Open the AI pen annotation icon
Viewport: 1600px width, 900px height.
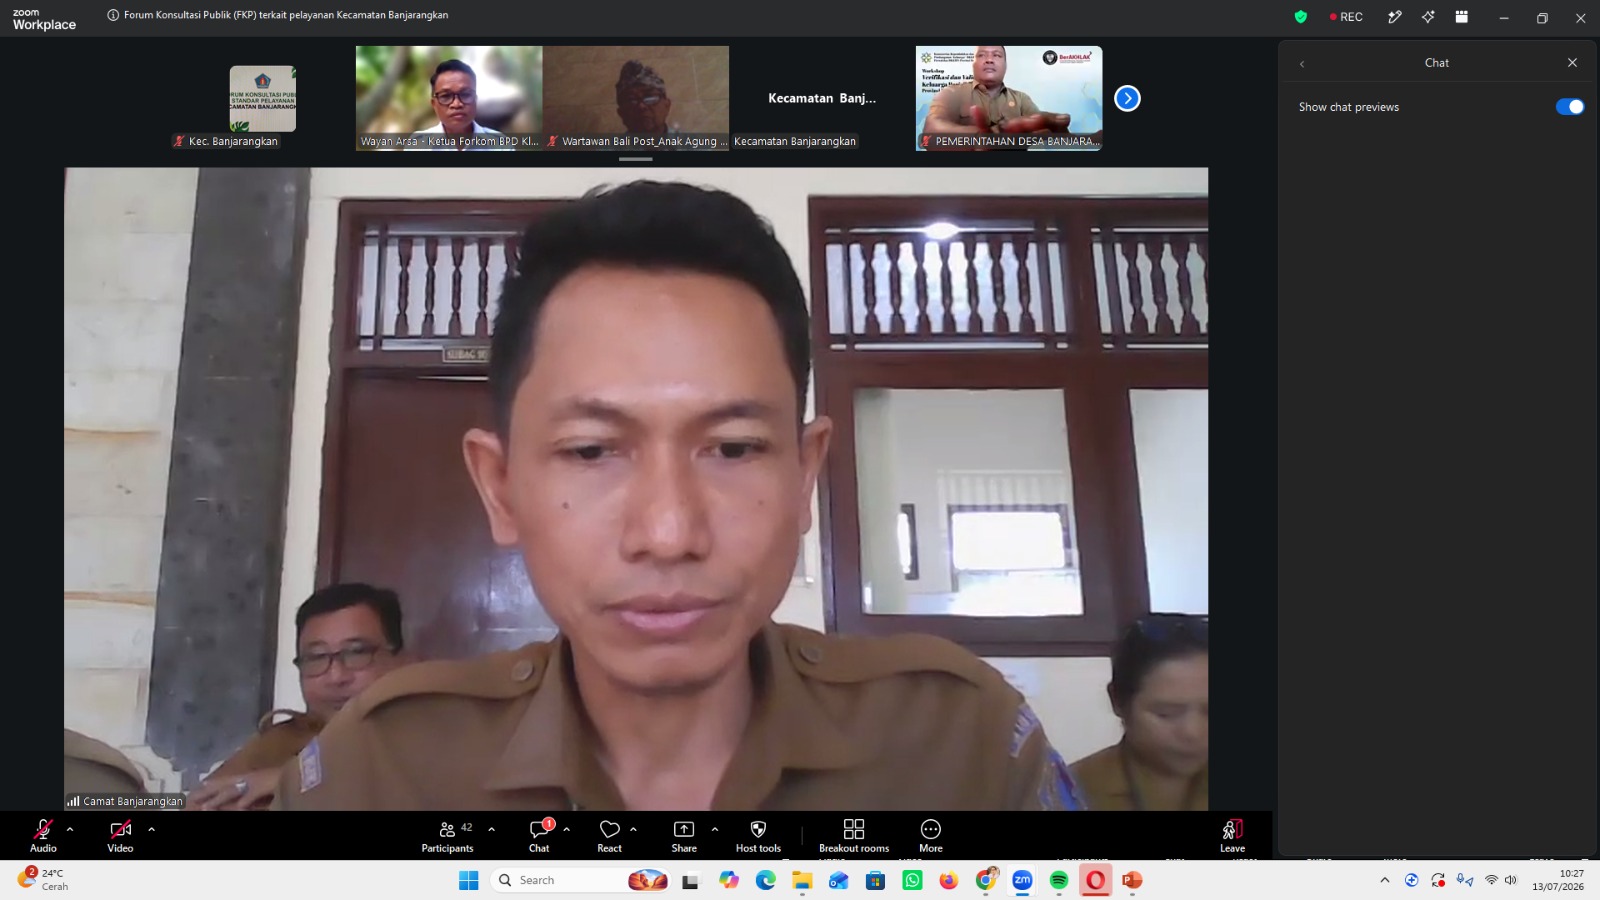1394,17
